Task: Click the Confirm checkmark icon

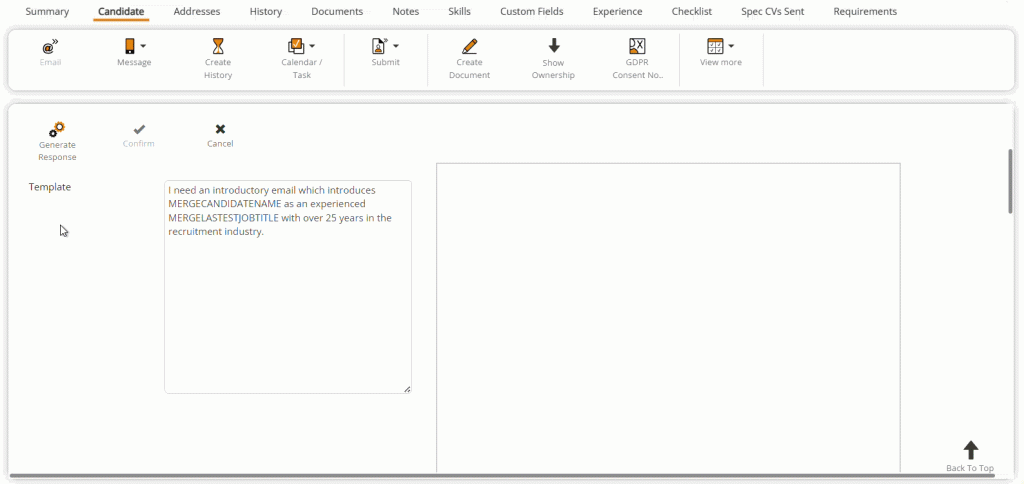Action: (139, 129)
